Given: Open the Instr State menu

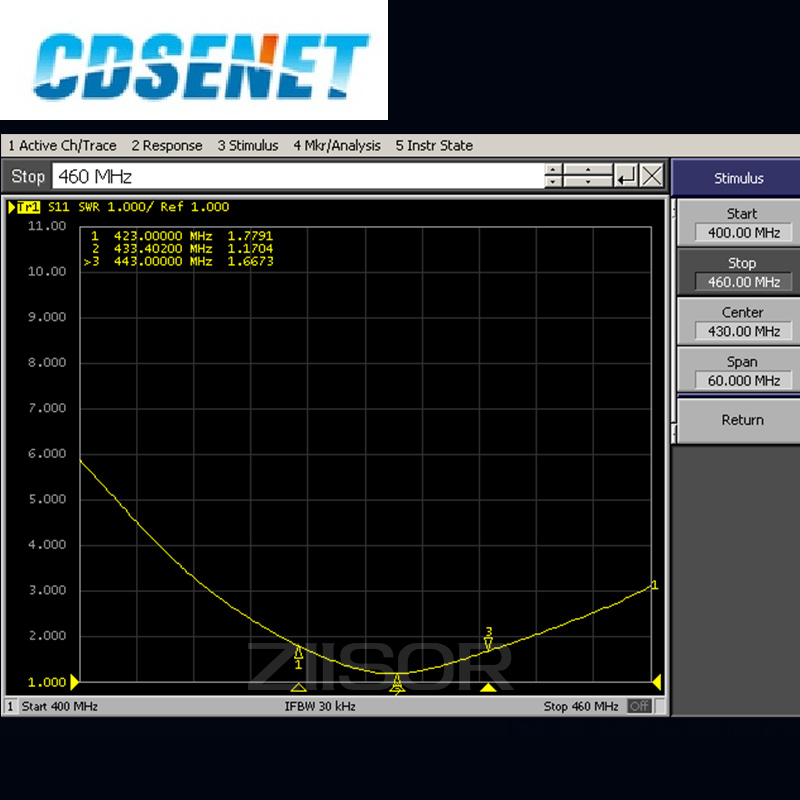Looking at the screenshot, I should (x=434, y=146).
